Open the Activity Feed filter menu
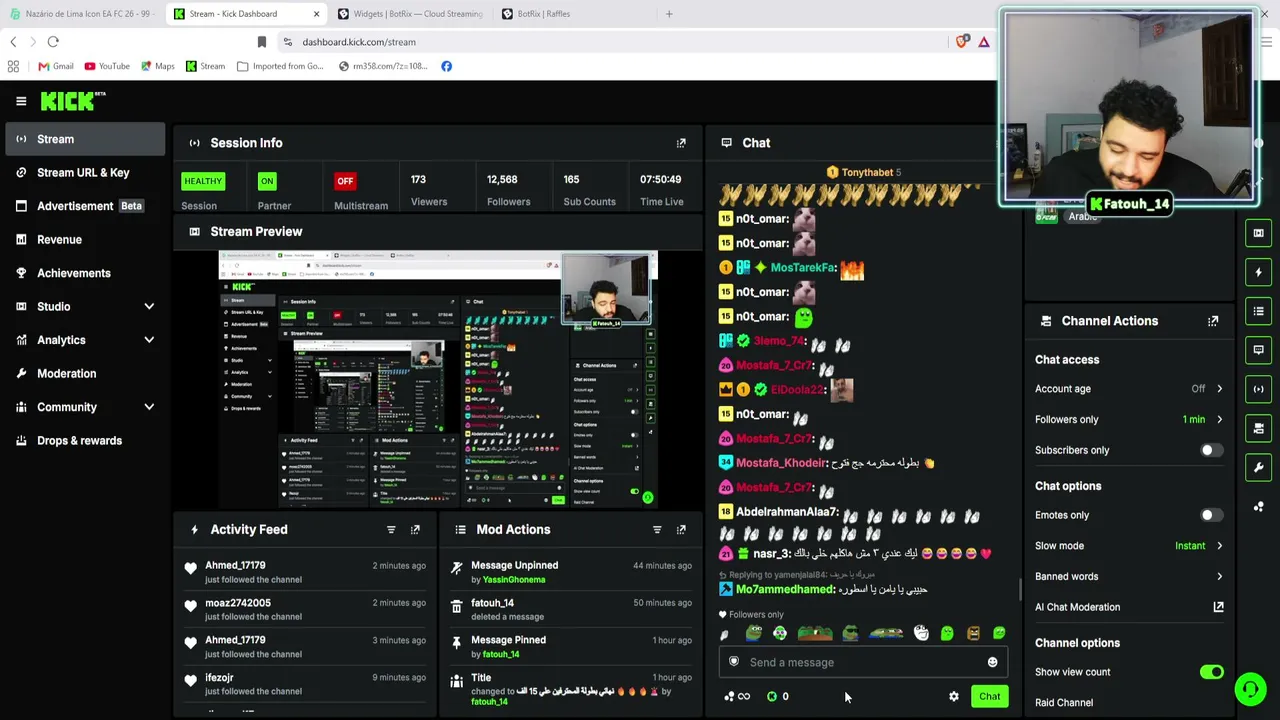 click(391, 530)
